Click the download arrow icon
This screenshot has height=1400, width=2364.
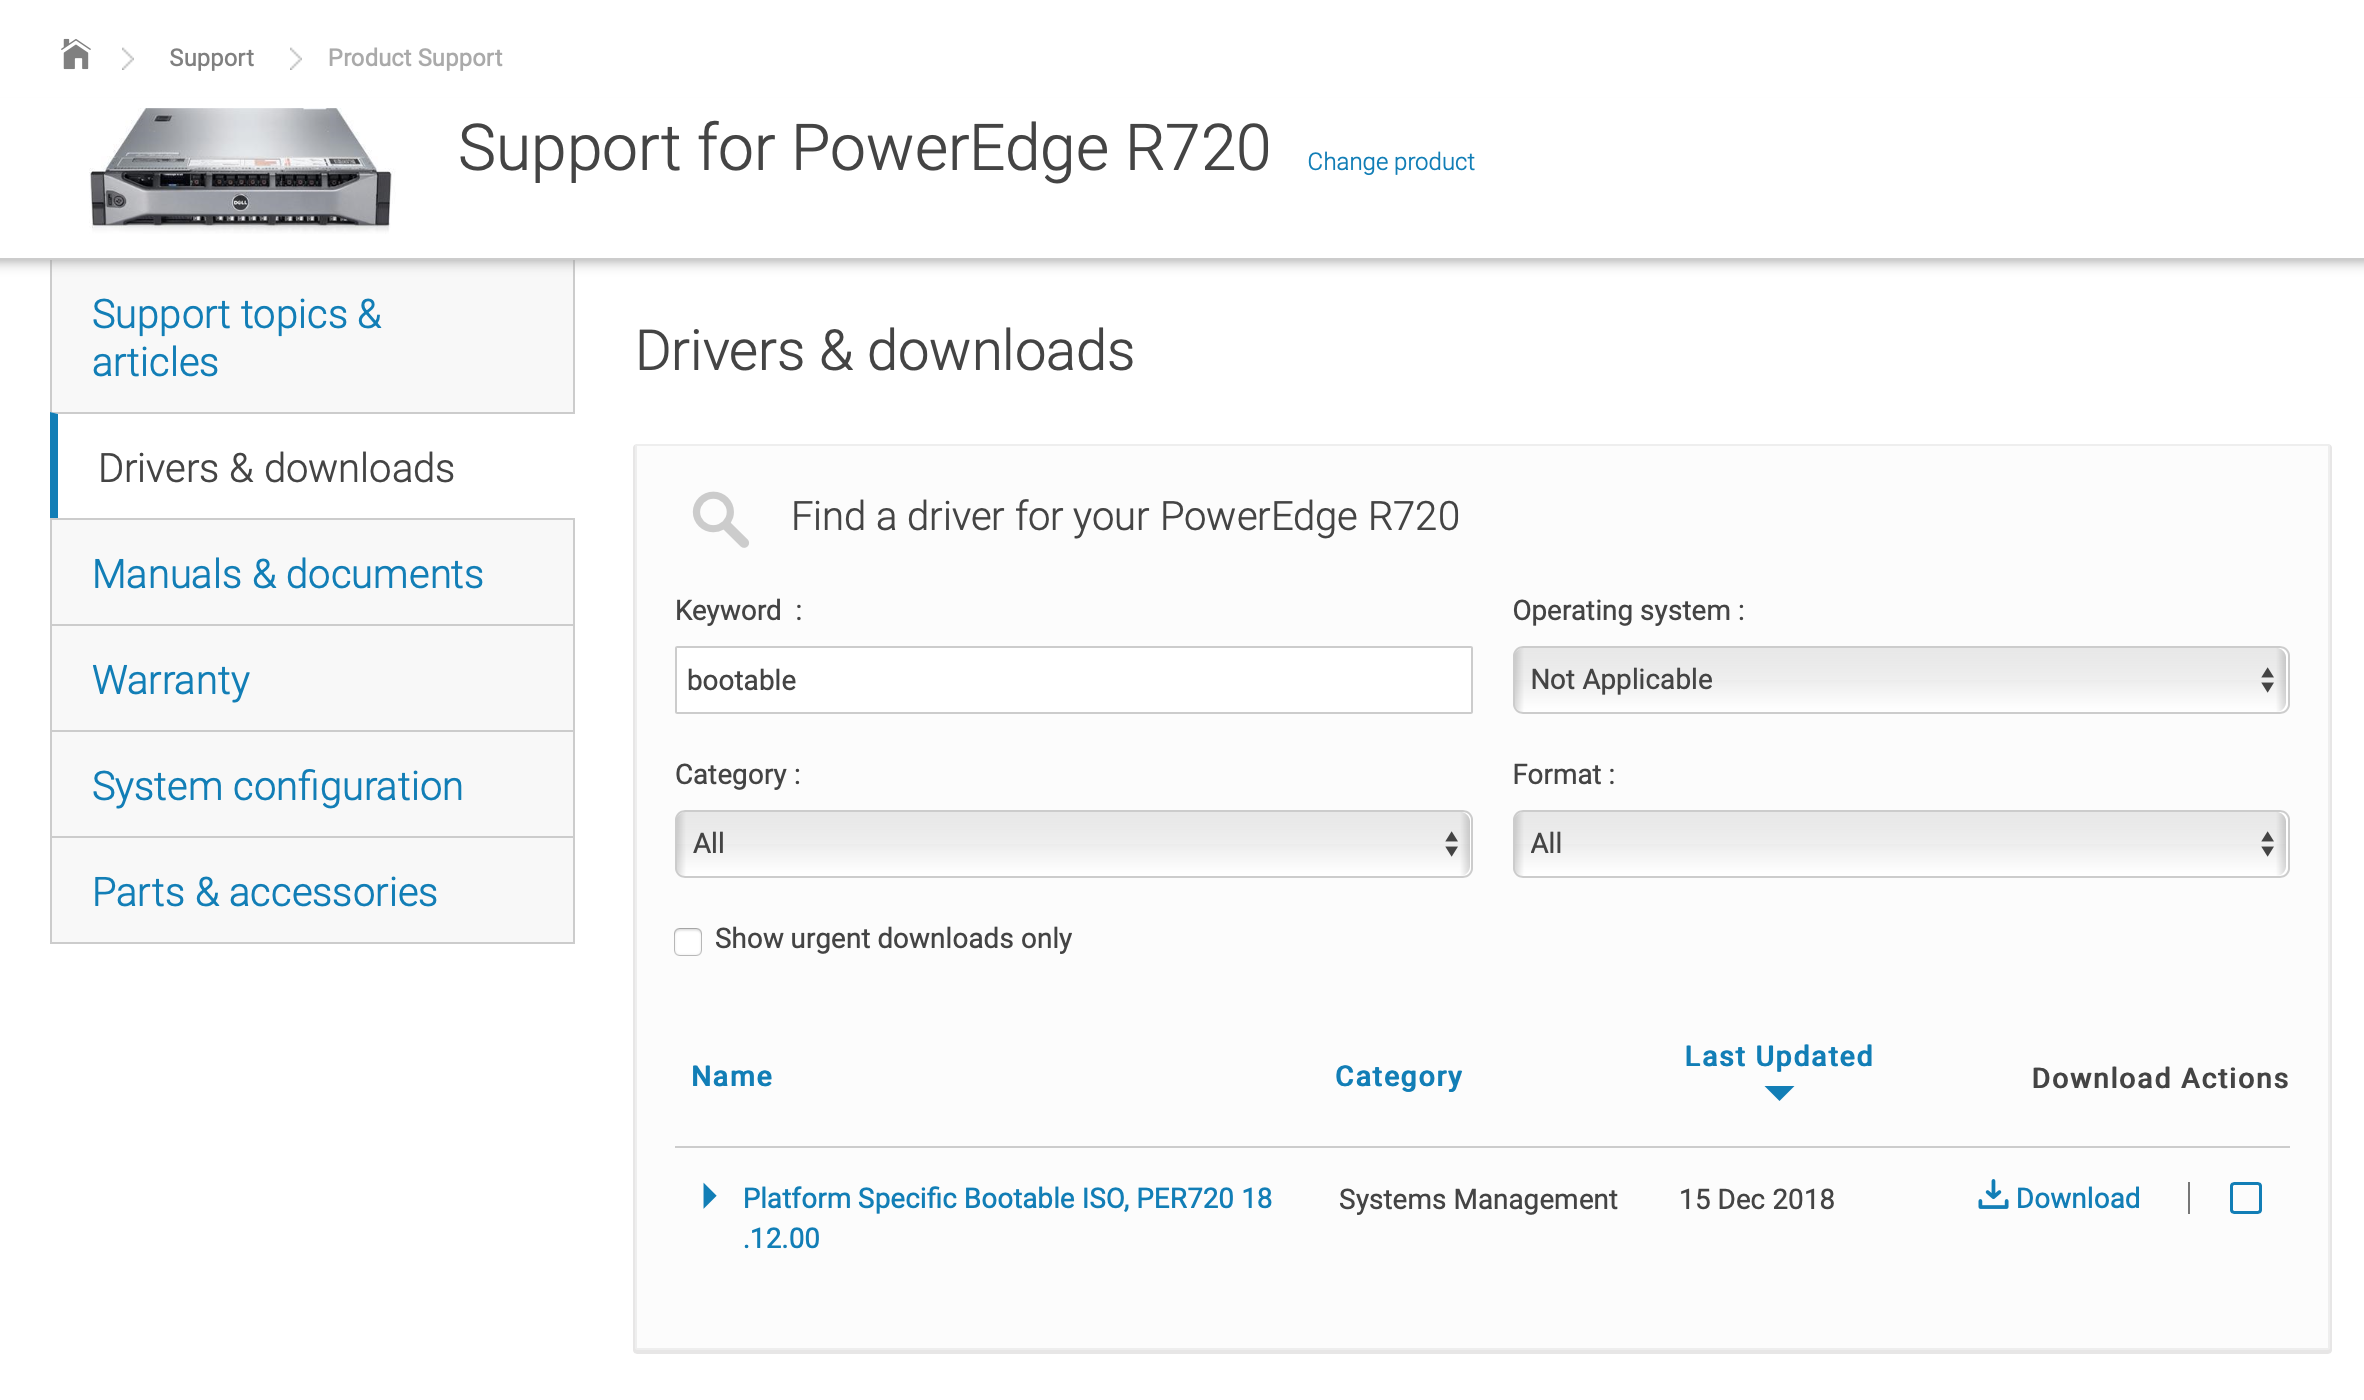1992,1195
